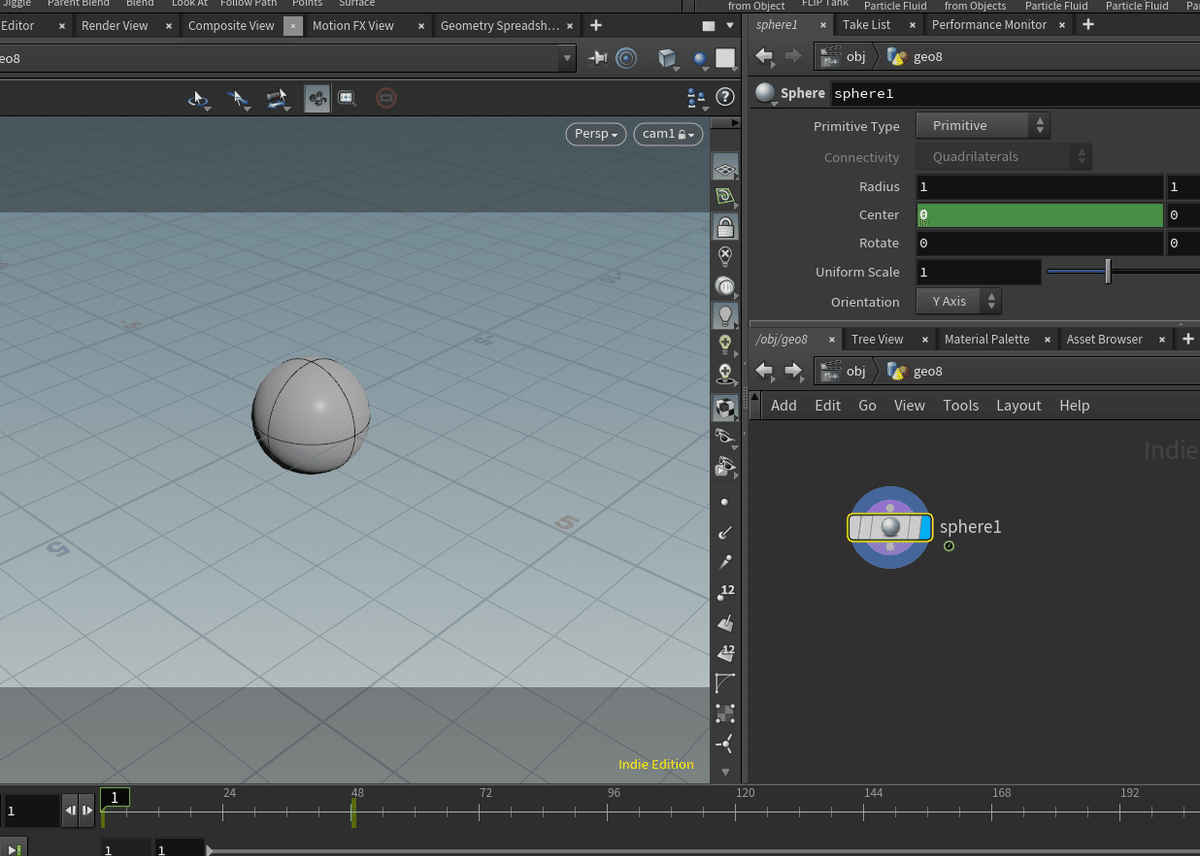Viewport: 1200px width, 856px height.
Task: Click the back arrow in parameter pane
Action: coord(765,57)
